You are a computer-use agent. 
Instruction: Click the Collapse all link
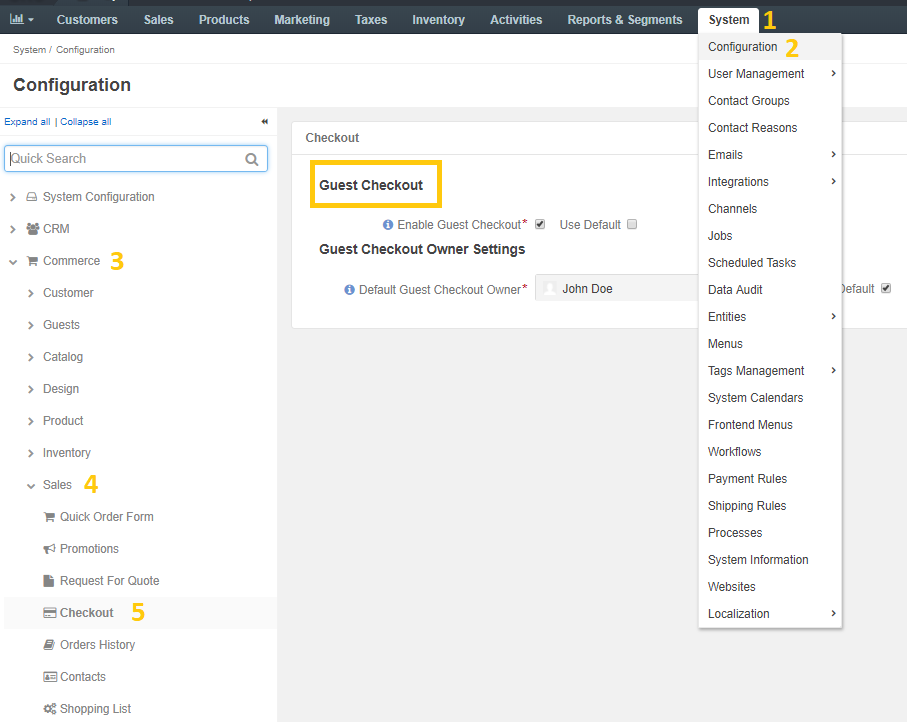(x=86, y=121)
